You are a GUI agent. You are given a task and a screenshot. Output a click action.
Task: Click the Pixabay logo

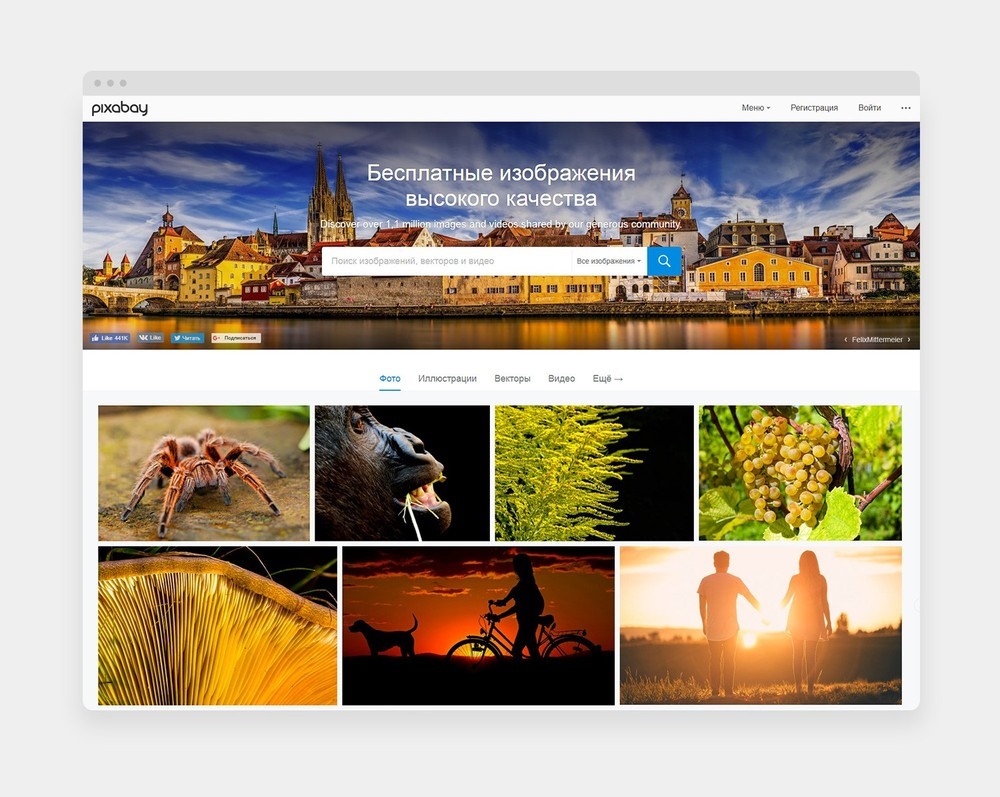tap(120, 108)
